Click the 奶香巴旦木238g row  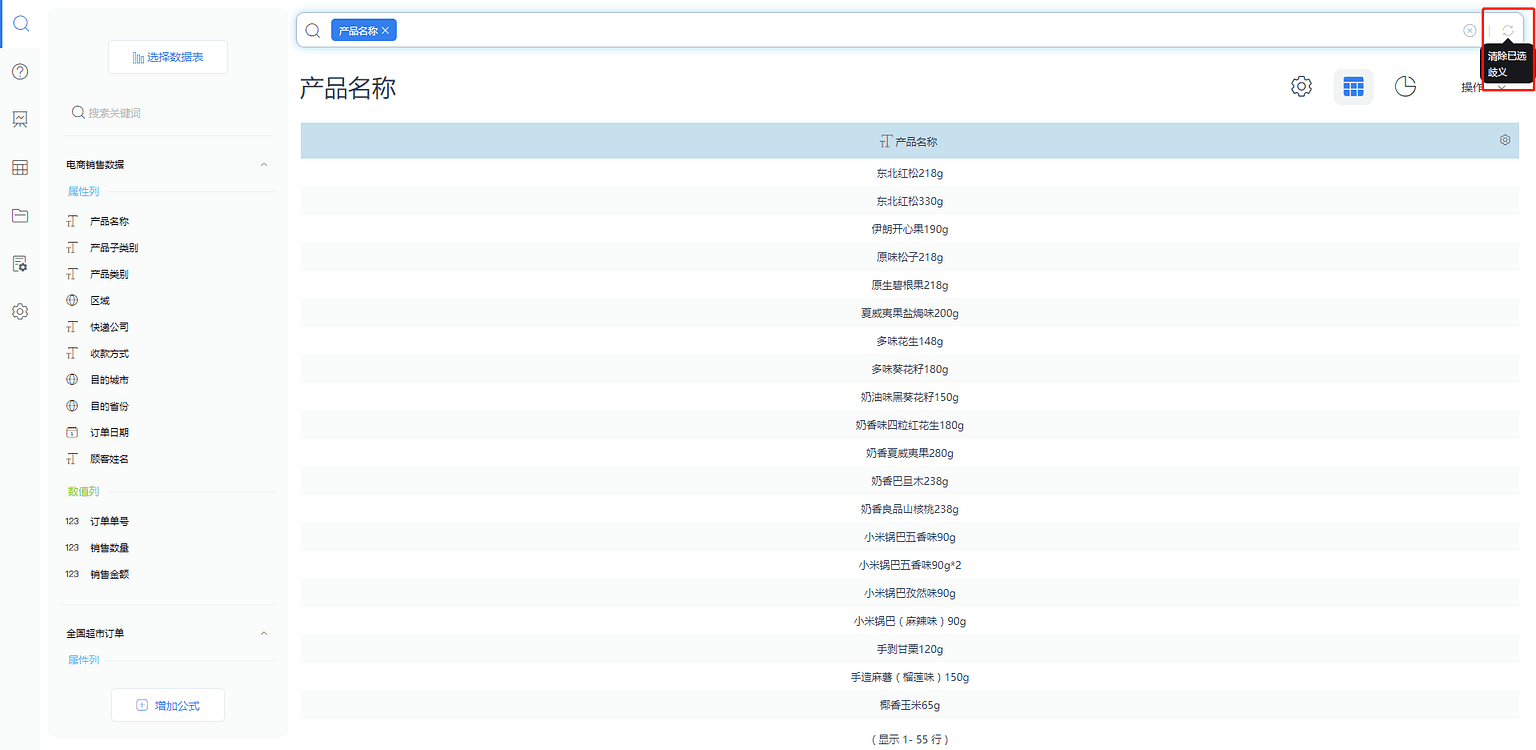click(910, 481)
